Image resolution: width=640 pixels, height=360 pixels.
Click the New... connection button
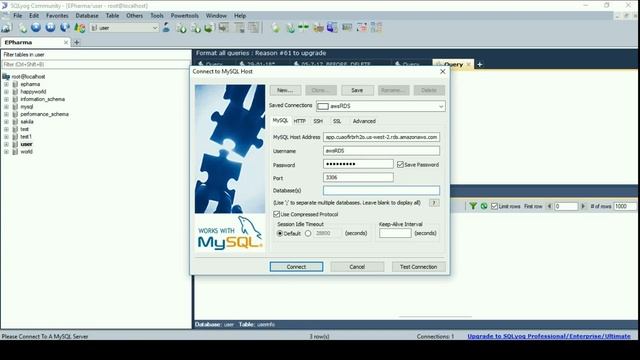(285, 90)
